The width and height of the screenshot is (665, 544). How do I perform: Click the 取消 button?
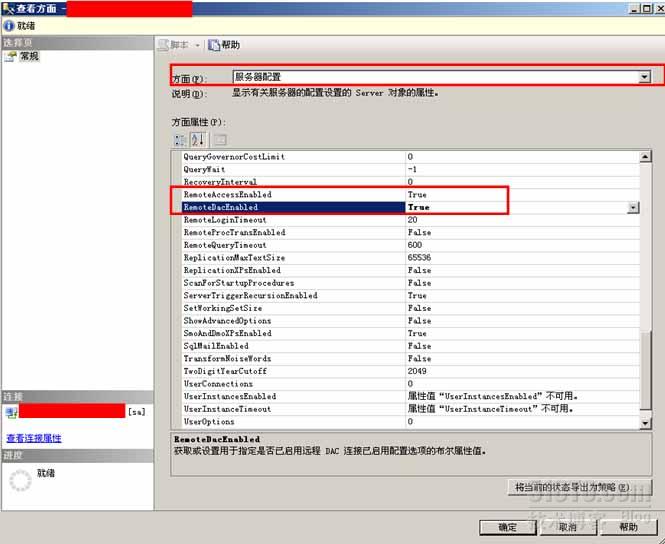click(567, 527)
